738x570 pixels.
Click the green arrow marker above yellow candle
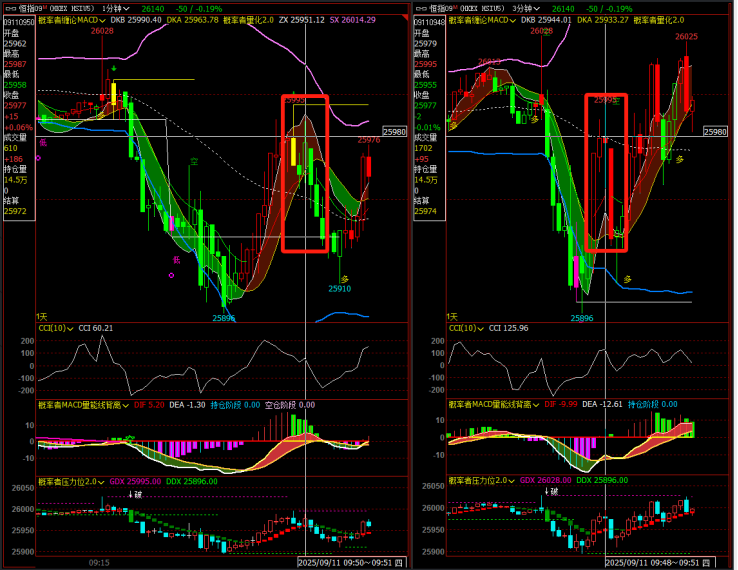(x=114, y=69)
